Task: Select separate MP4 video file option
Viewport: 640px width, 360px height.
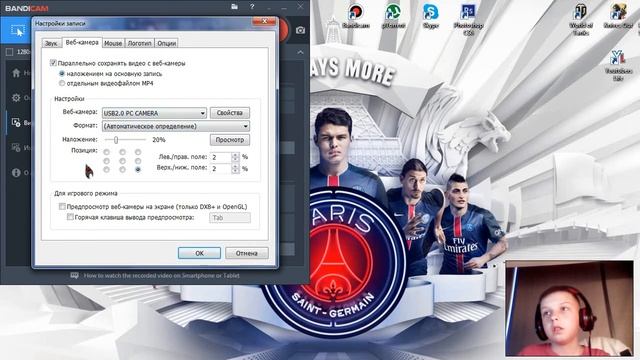Action: pos(62,83)
